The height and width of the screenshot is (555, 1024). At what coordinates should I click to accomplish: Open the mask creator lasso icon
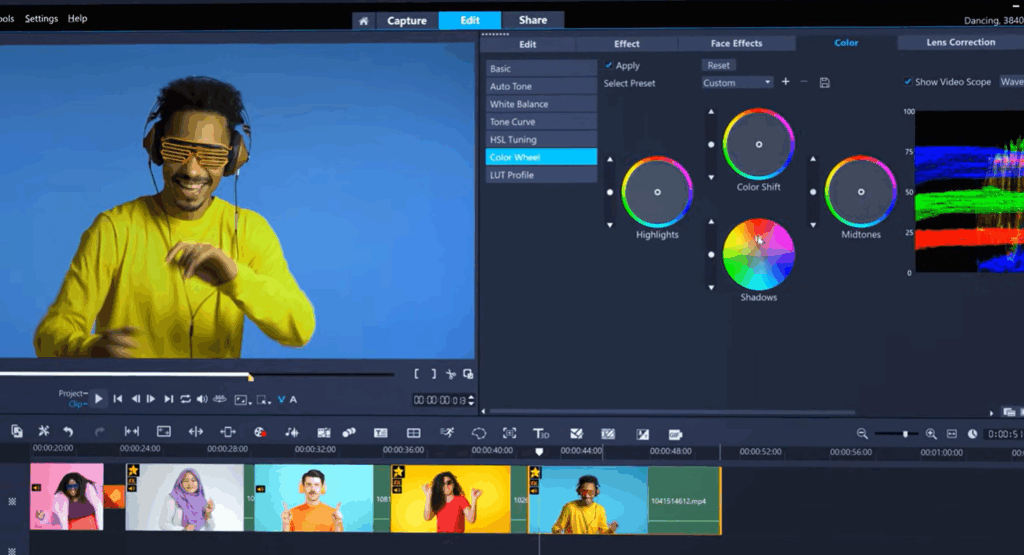[479, 433]
